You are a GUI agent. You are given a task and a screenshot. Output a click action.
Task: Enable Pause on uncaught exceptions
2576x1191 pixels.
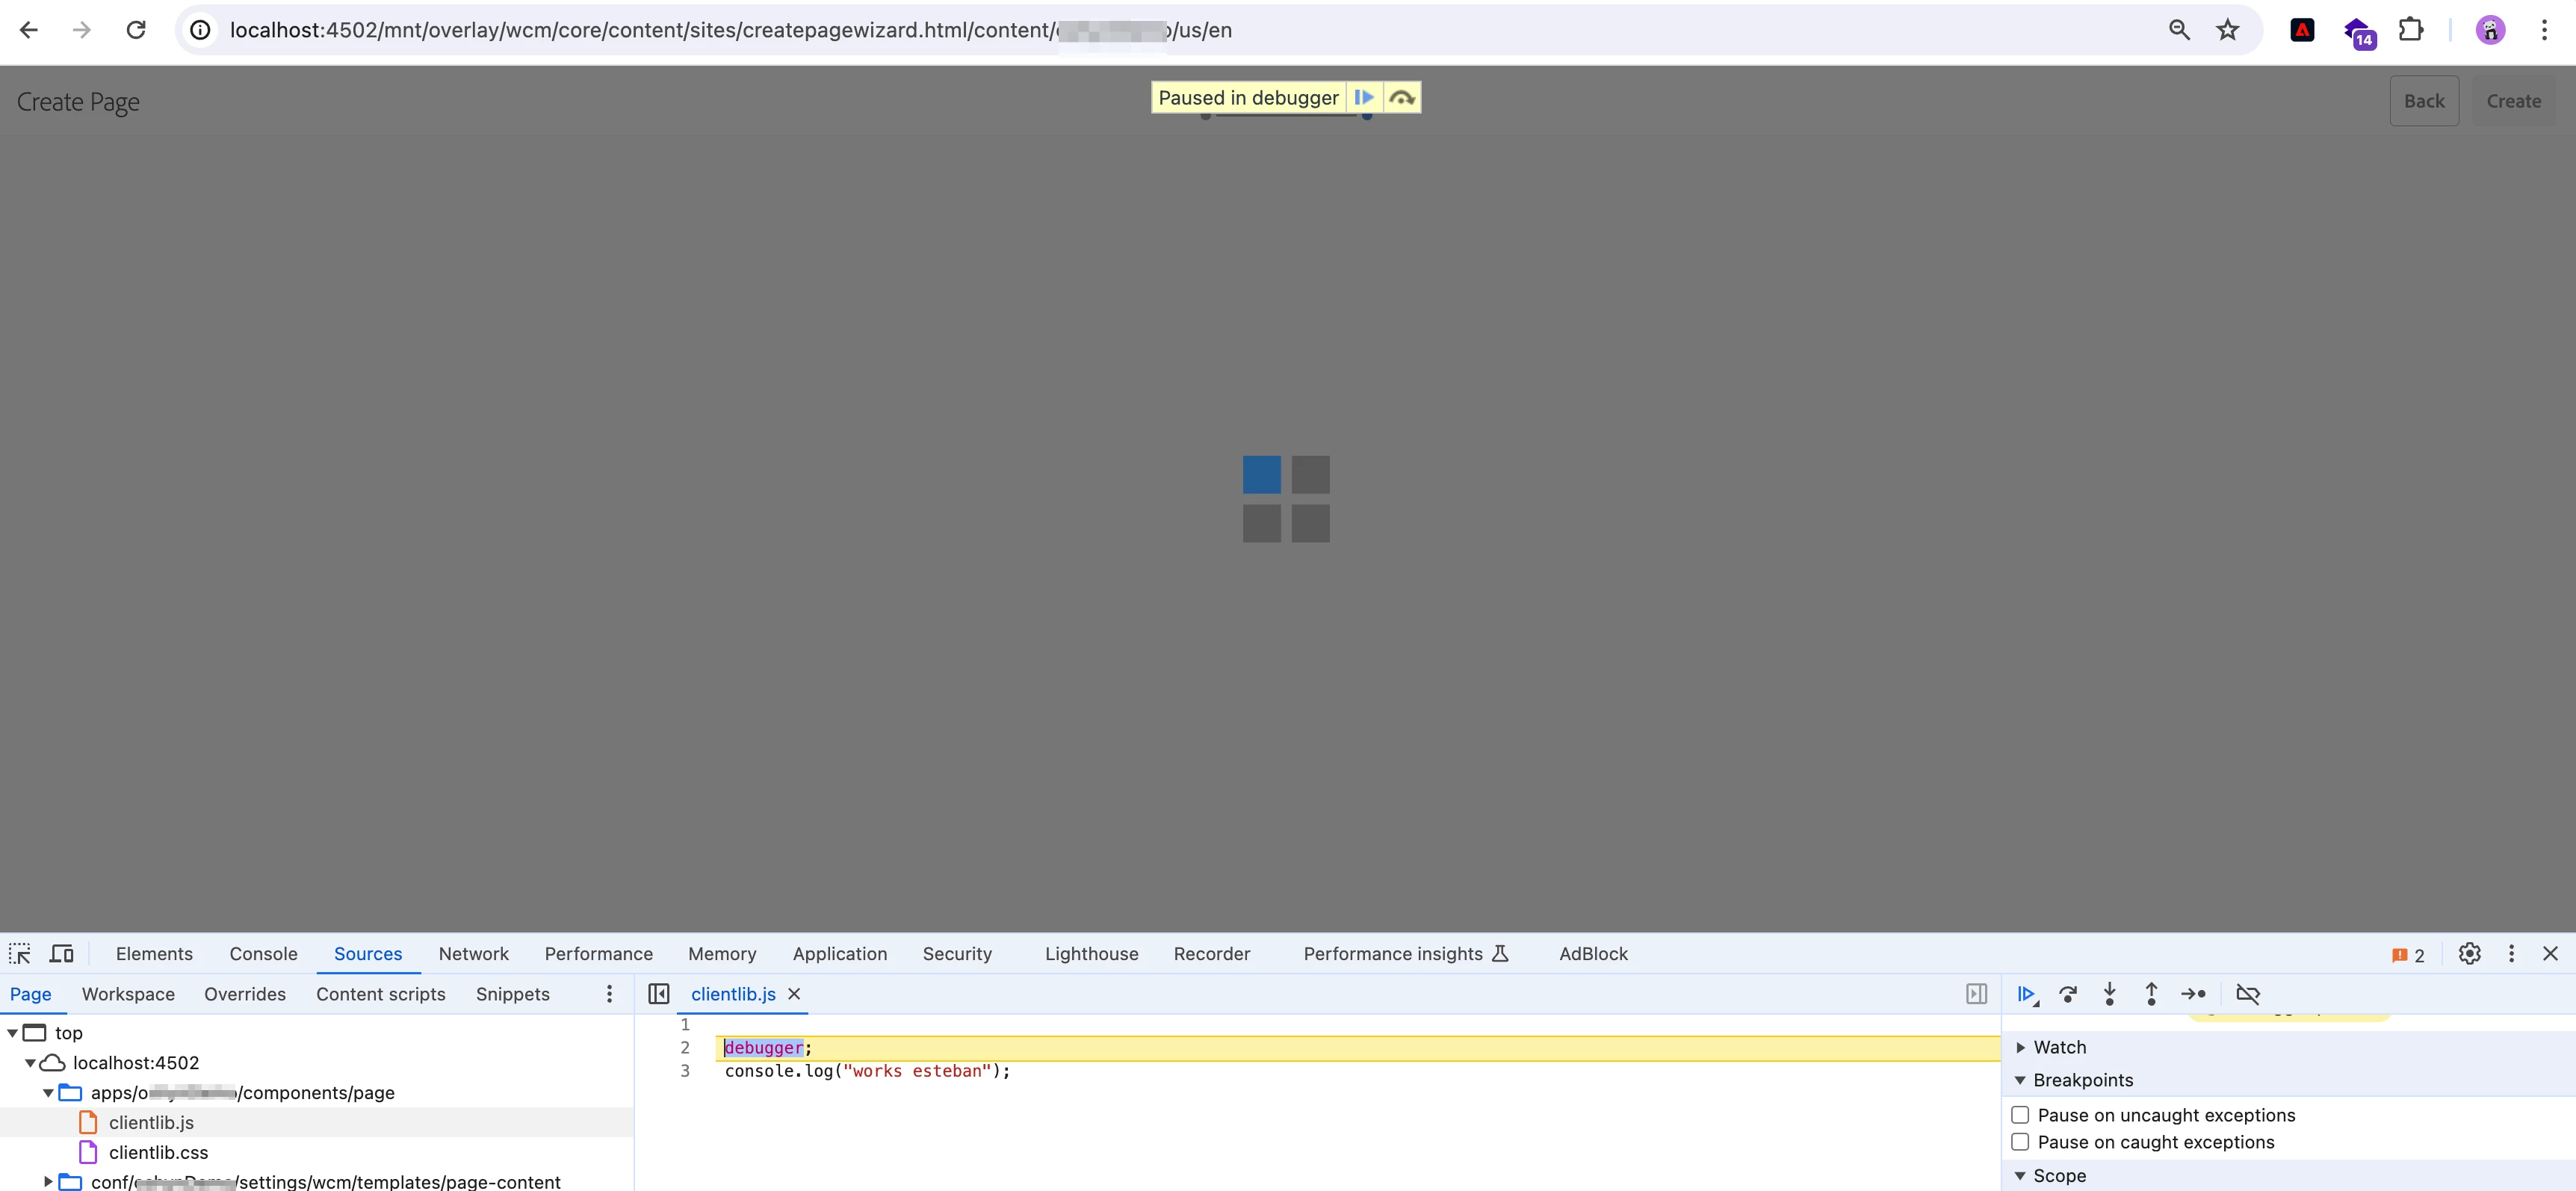[2020, 1115]
